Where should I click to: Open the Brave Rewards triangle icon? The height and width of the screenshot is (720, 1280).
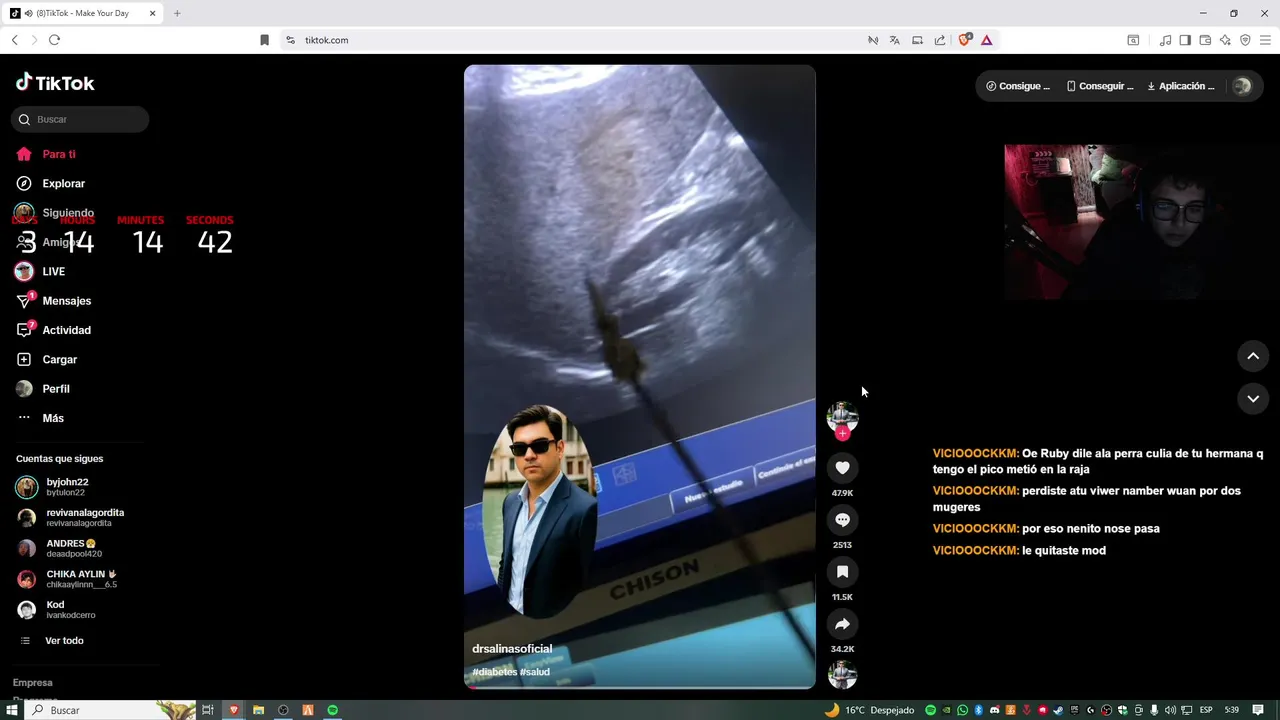click(x=986, y=40)
